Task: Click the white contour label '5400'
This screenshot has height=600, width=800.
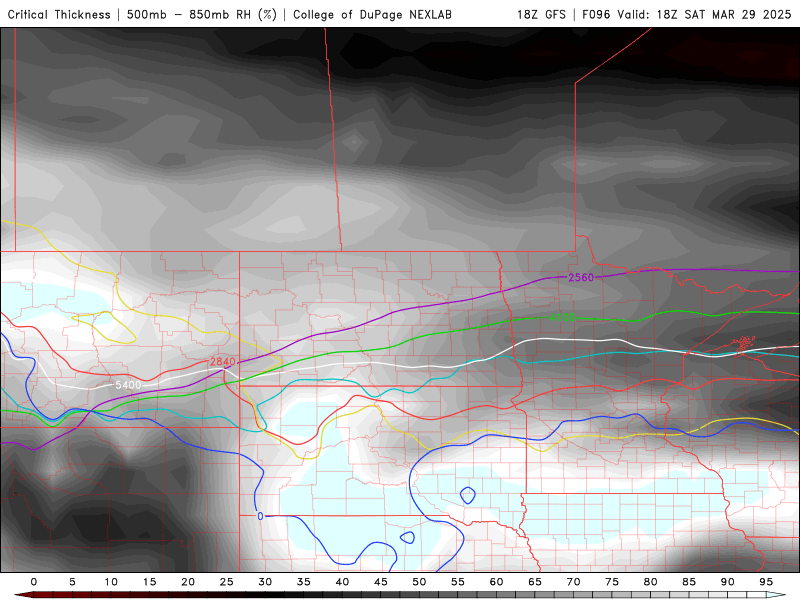Action: (128, 385)
